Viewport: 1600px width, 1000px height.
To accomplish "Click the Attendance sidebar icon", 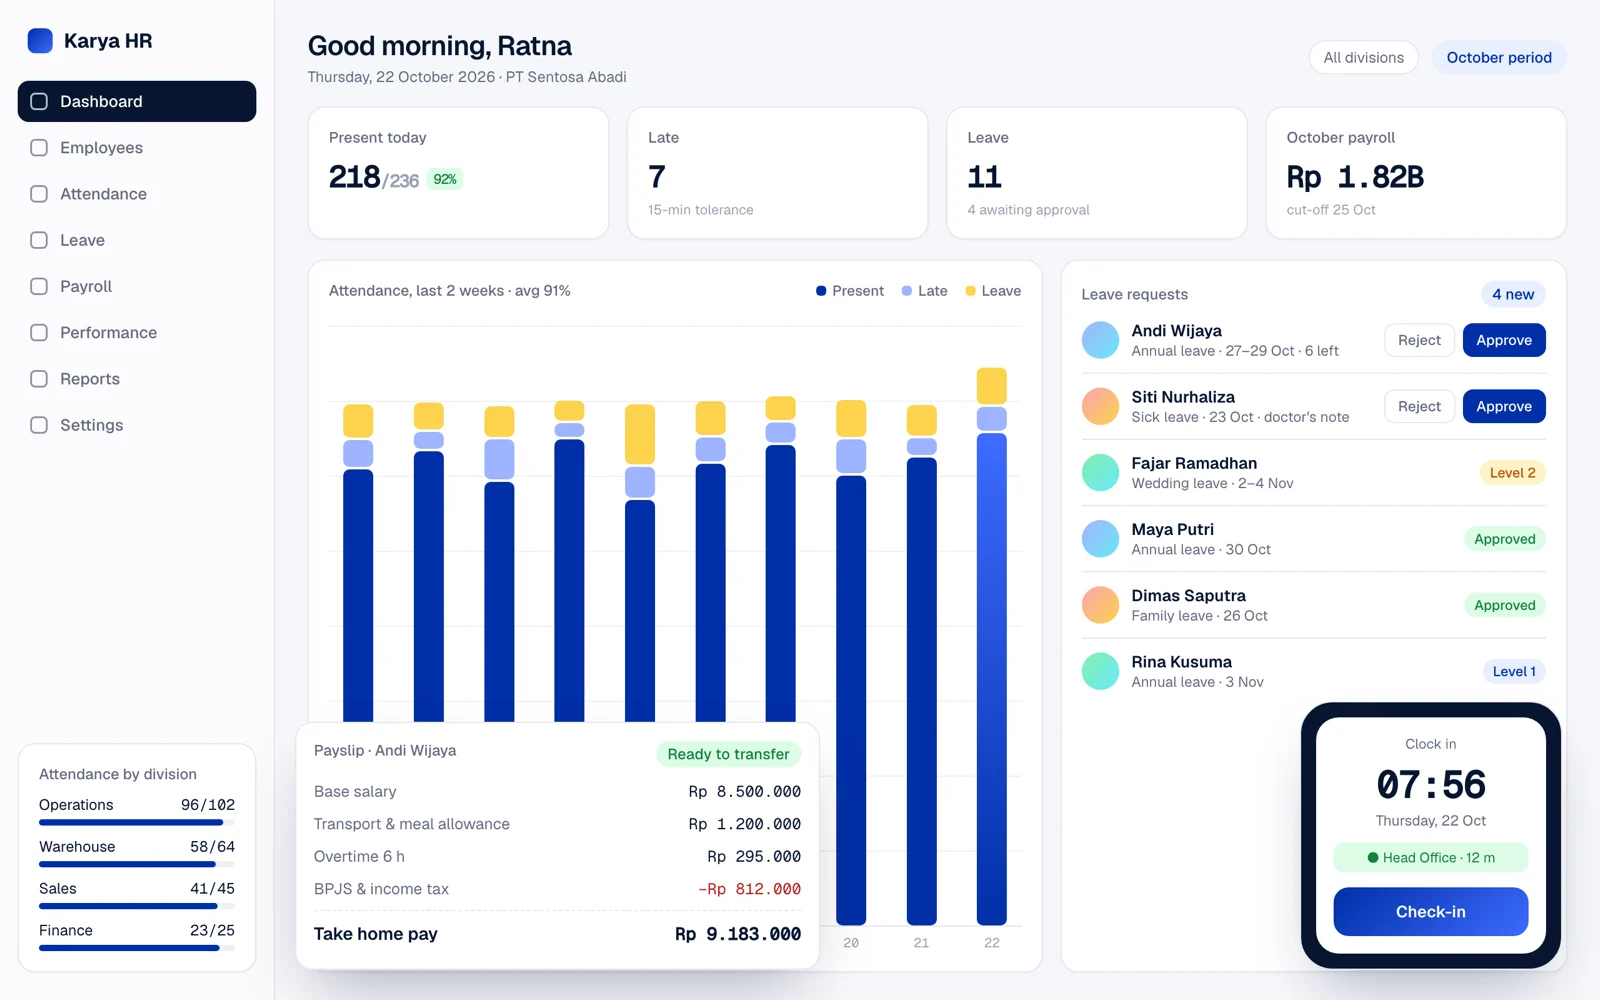I will coord(39,194).
